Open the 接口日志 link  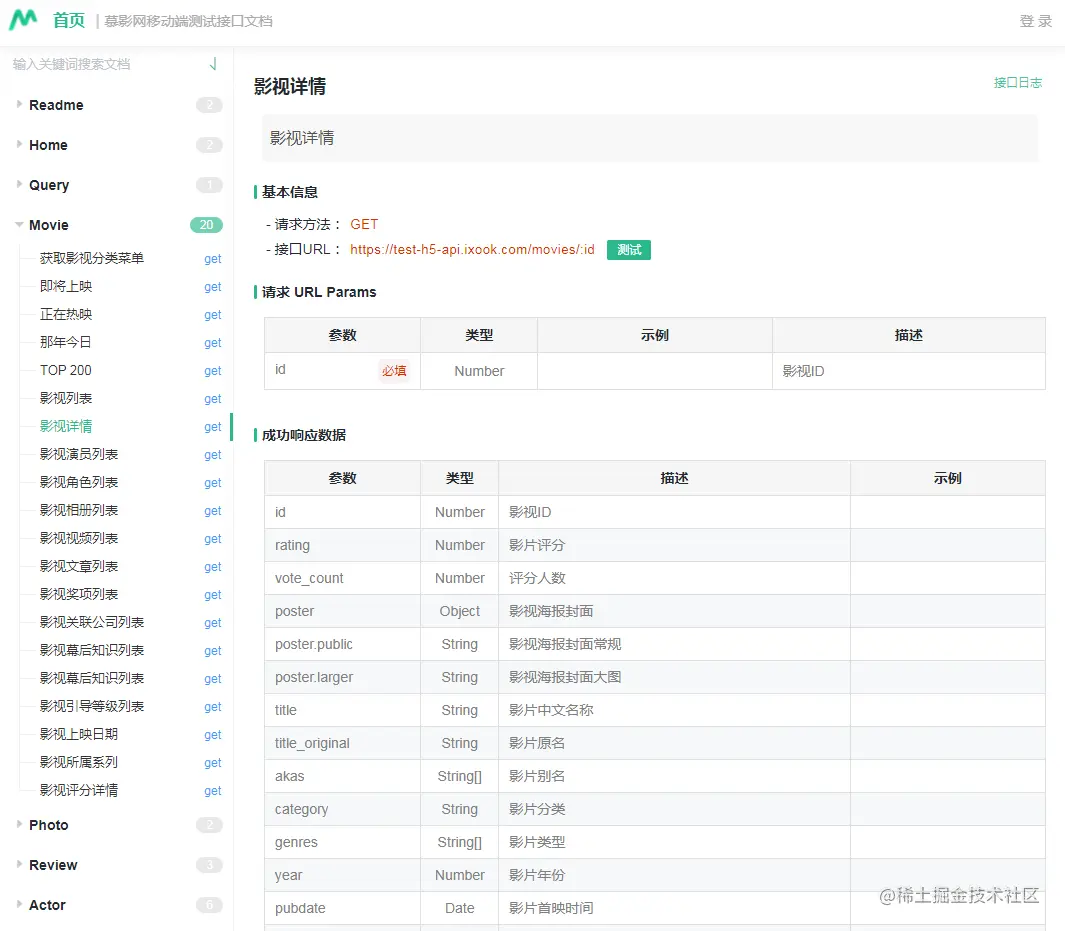click(1017, 83)
